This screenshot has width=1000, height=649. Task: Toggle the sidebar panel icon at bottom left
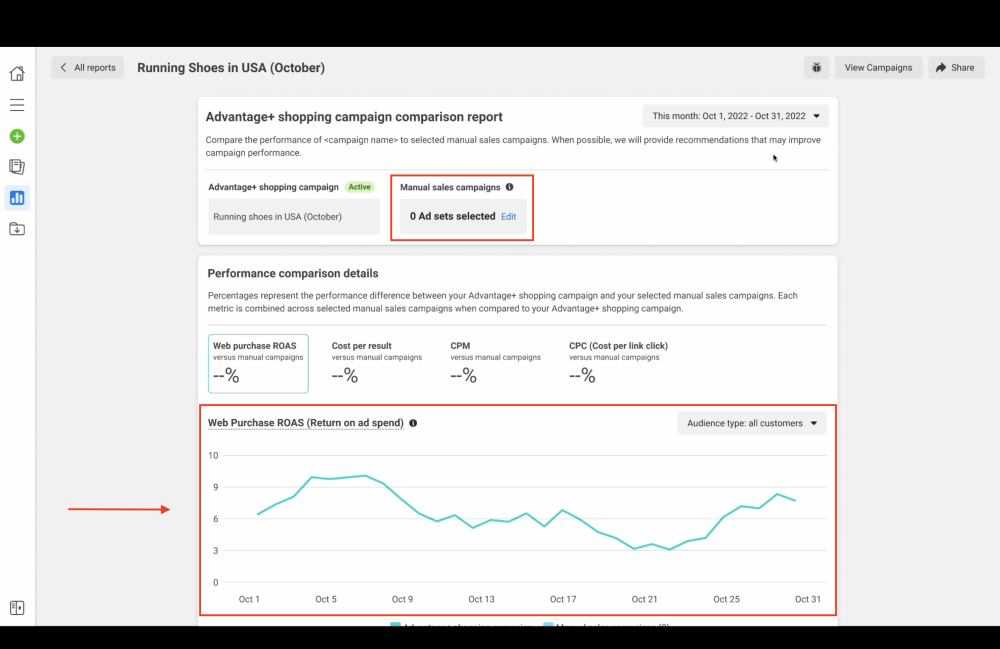coord(17,608)
